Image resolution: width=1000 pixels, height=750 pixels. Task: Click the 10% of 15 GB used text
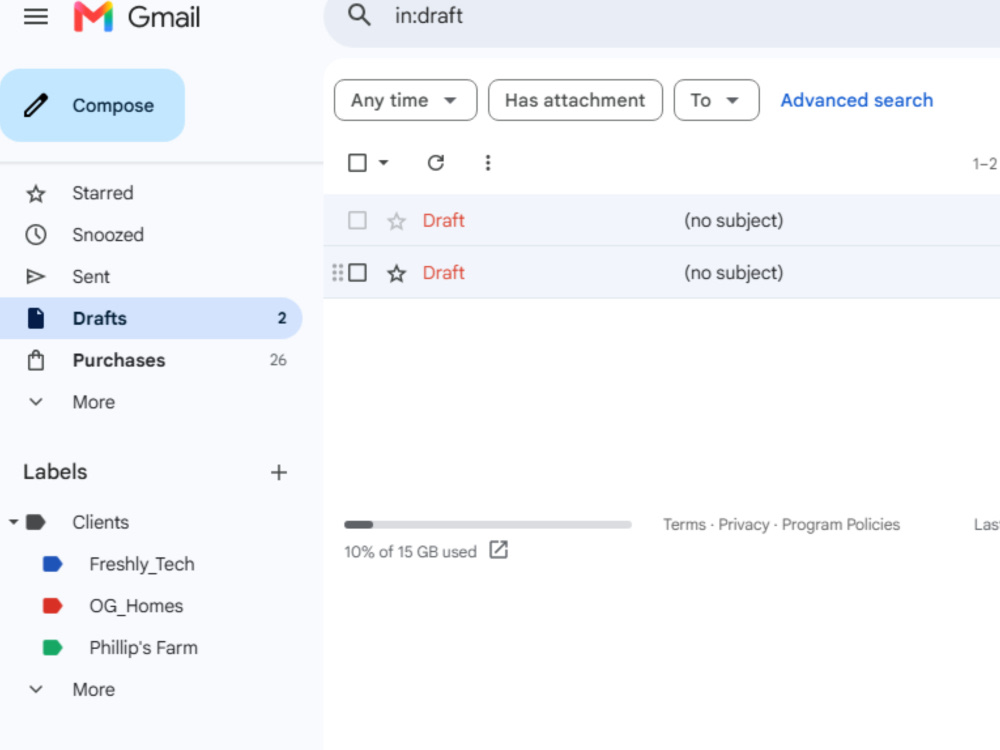click(x=410, y=552)
